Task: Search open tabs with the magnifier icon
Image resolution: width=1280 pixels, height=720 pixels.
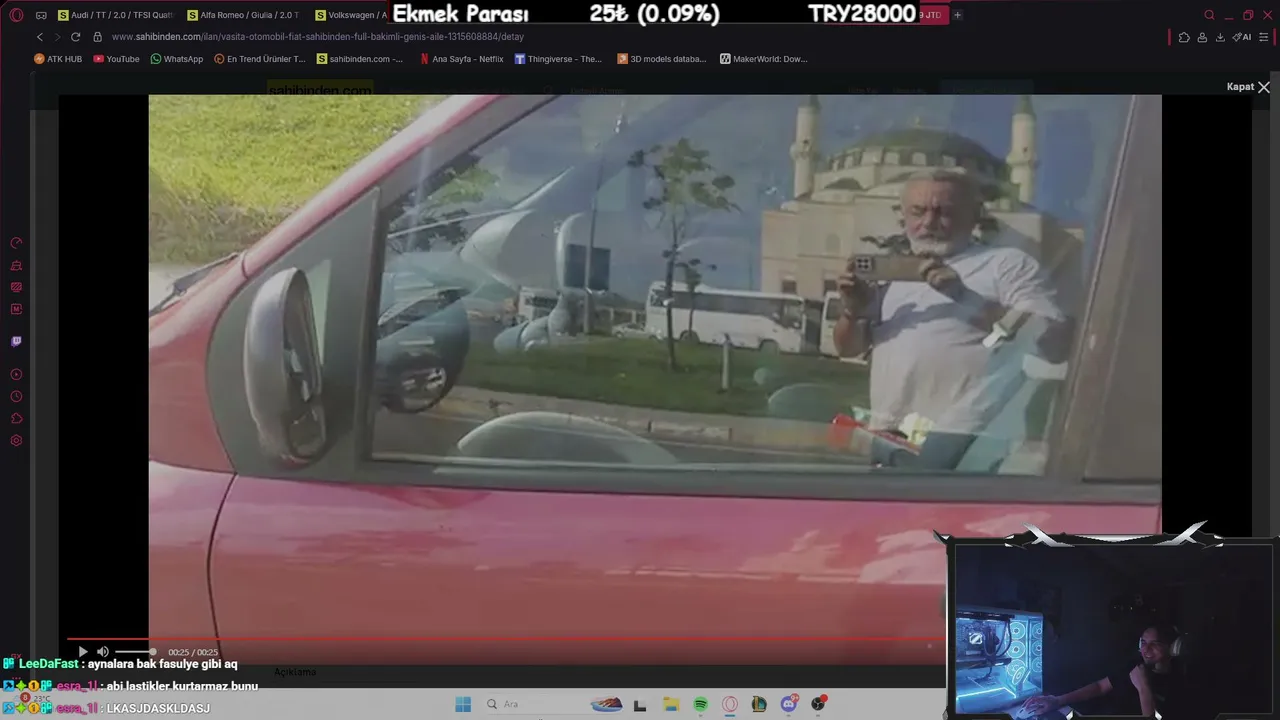Action: tap(1210, 15)
